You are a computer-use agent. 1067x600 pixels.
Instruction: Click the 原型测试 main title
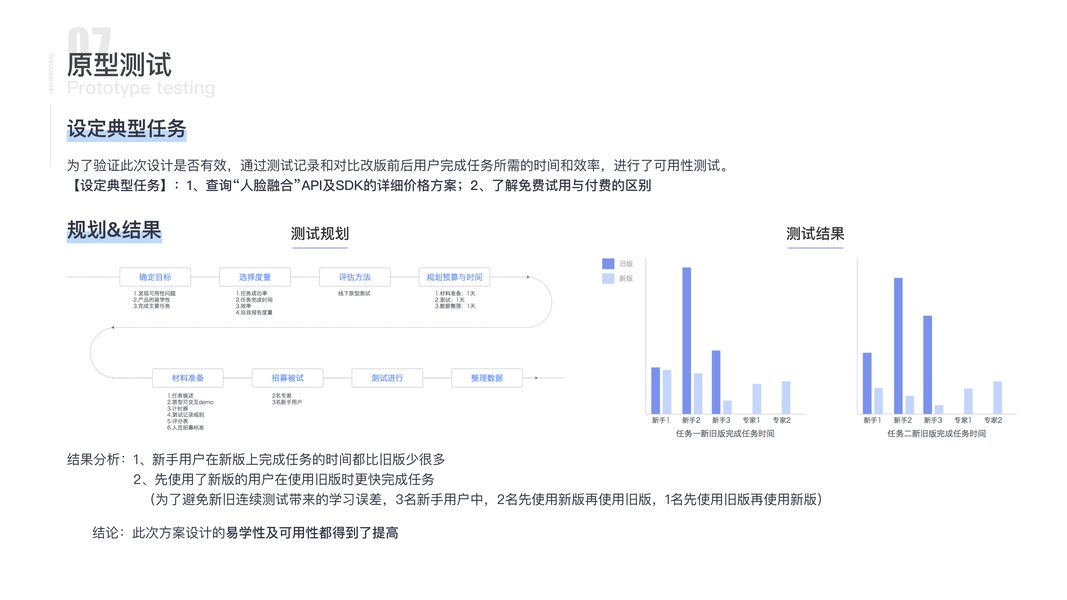(x=119, y=65)
